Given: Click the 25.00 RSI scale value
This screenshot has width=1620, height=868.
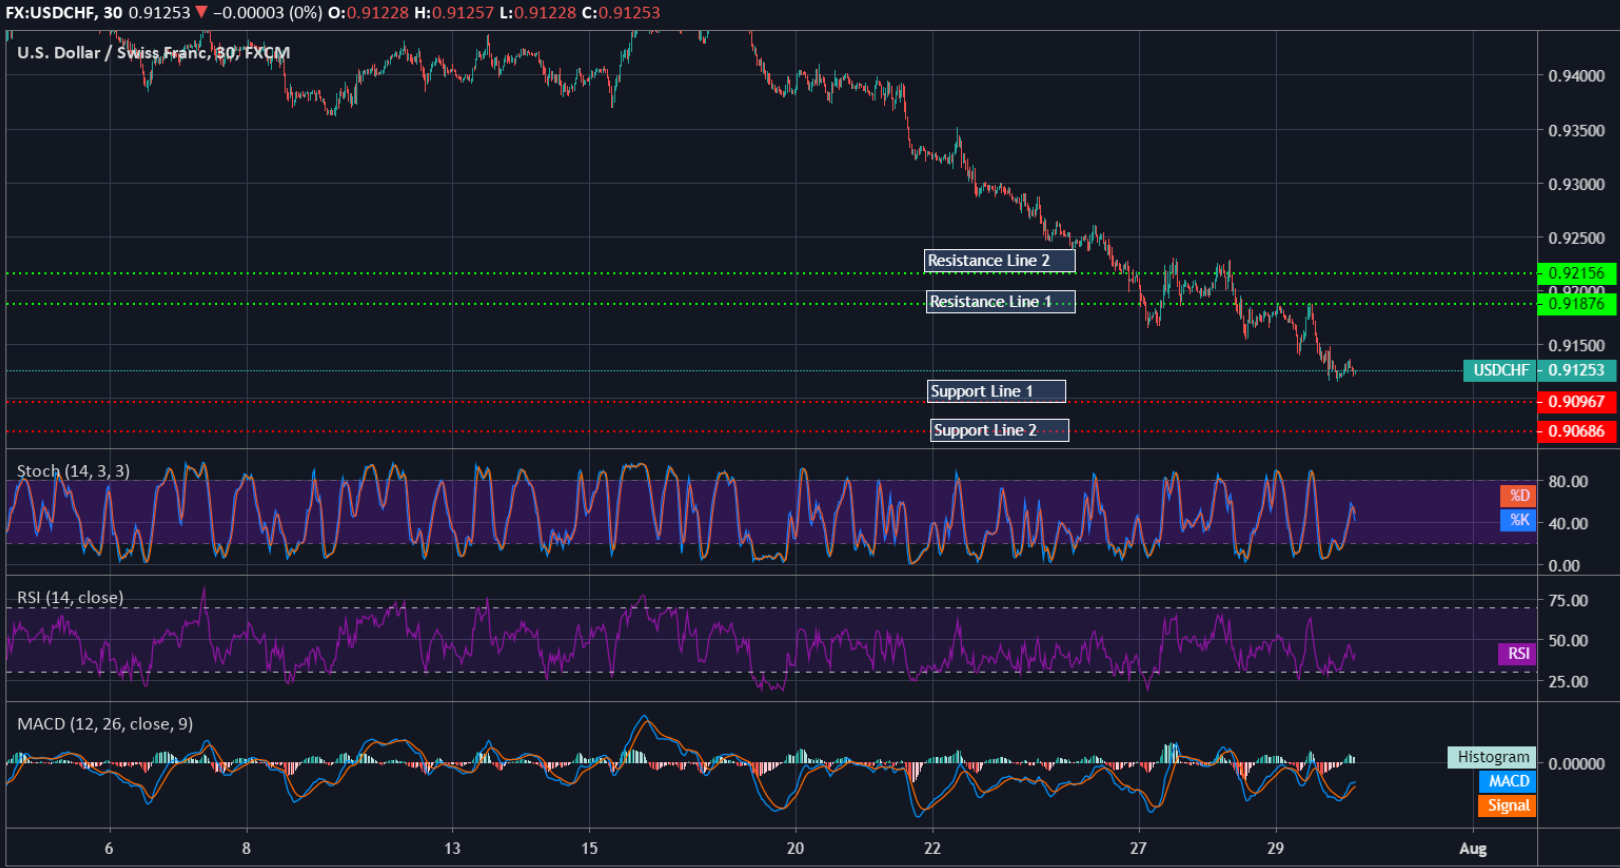Looking at the screenshot, I should click(x=1568, y=682).
